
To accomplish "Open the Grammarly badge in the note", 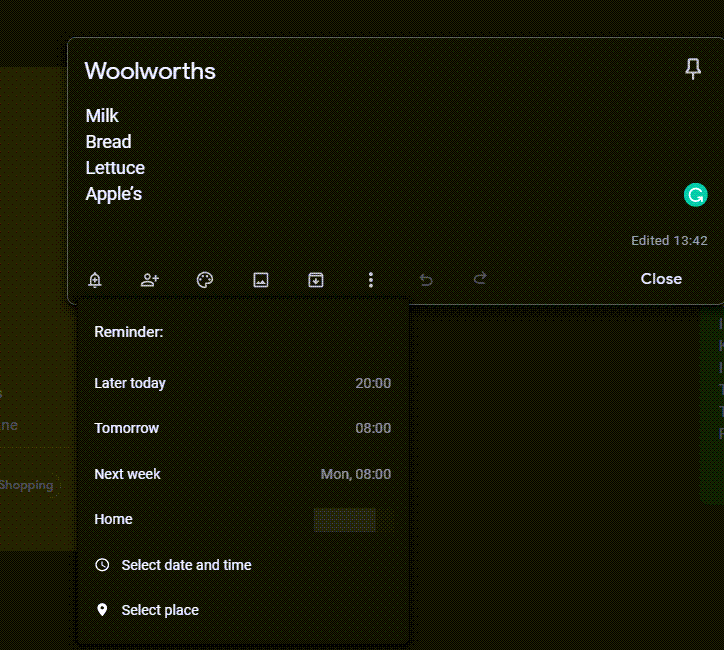I will [x=695, y=195].
